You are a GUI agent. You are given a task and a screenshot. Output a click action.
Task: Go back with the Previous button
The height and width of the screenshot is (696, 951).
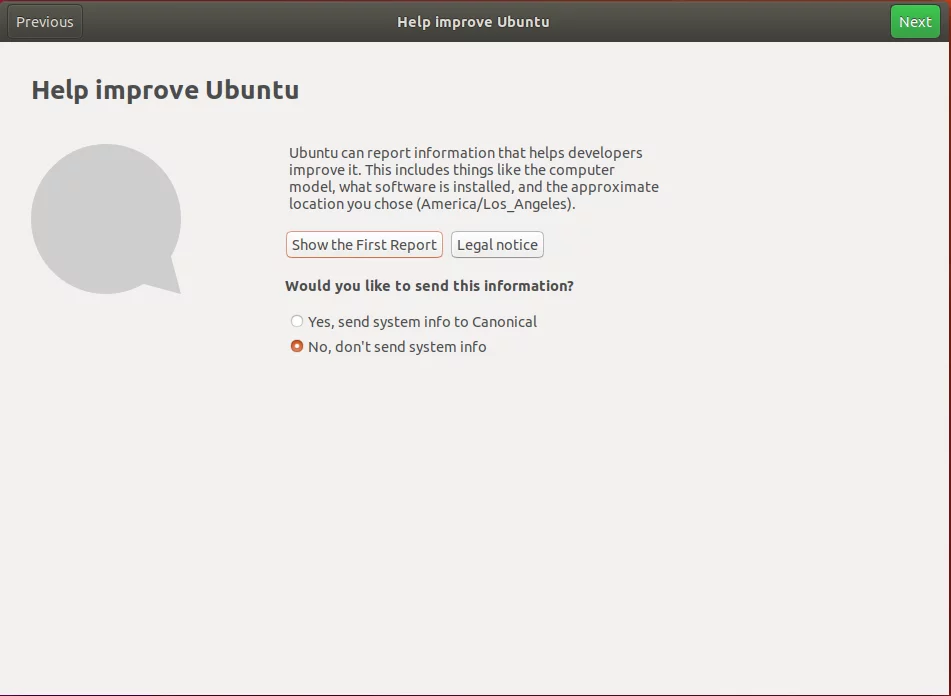coord(45,22)
